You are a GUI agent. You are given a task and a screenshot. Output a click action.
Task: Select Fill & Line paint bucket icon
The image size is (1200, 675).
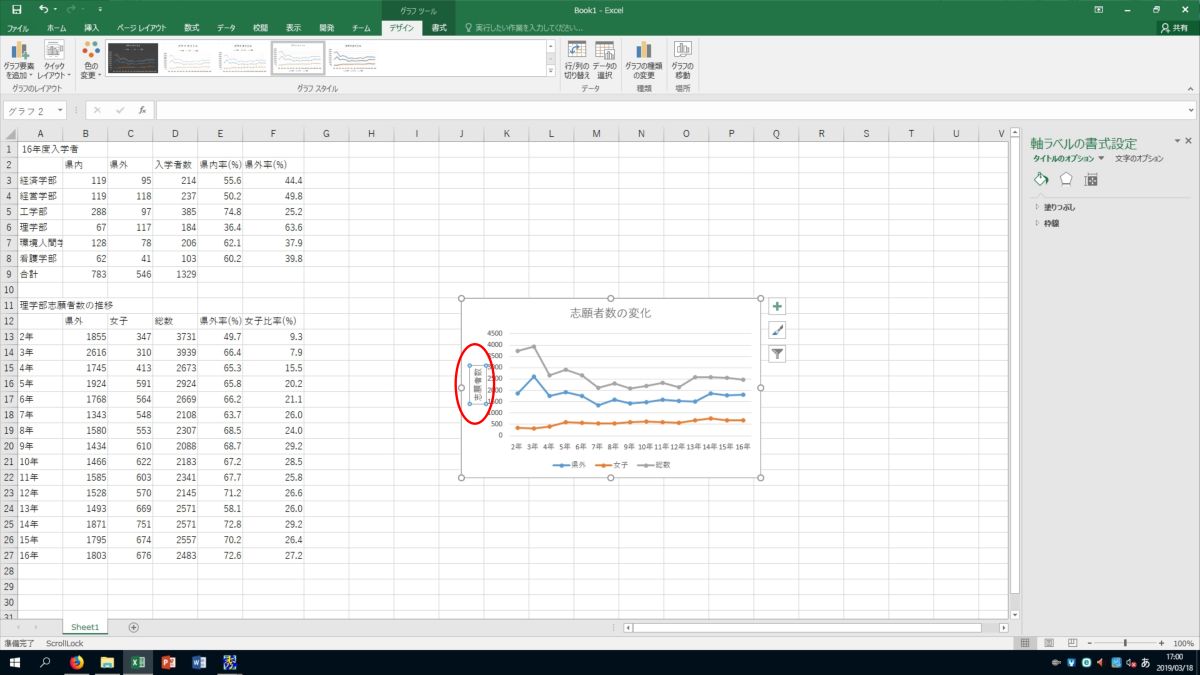[1041, 179]
